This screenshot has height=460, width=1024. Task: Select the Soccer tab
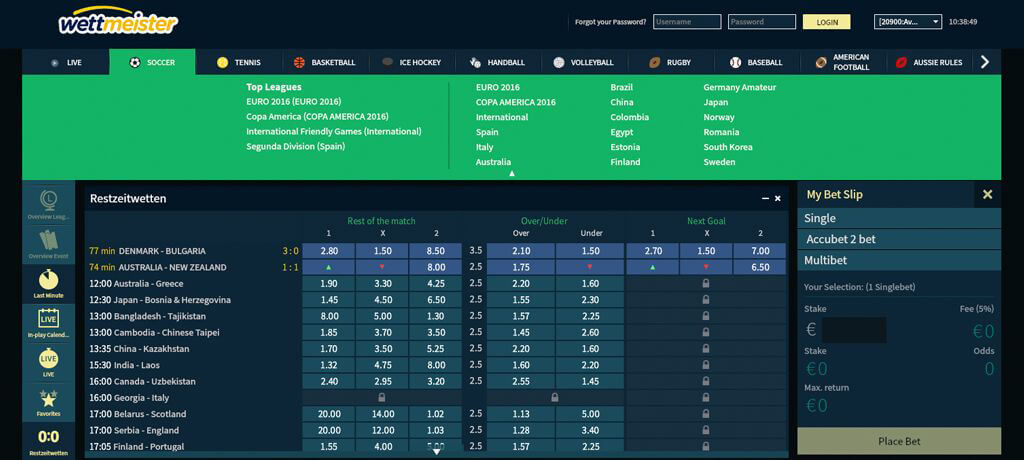point(152,62)
